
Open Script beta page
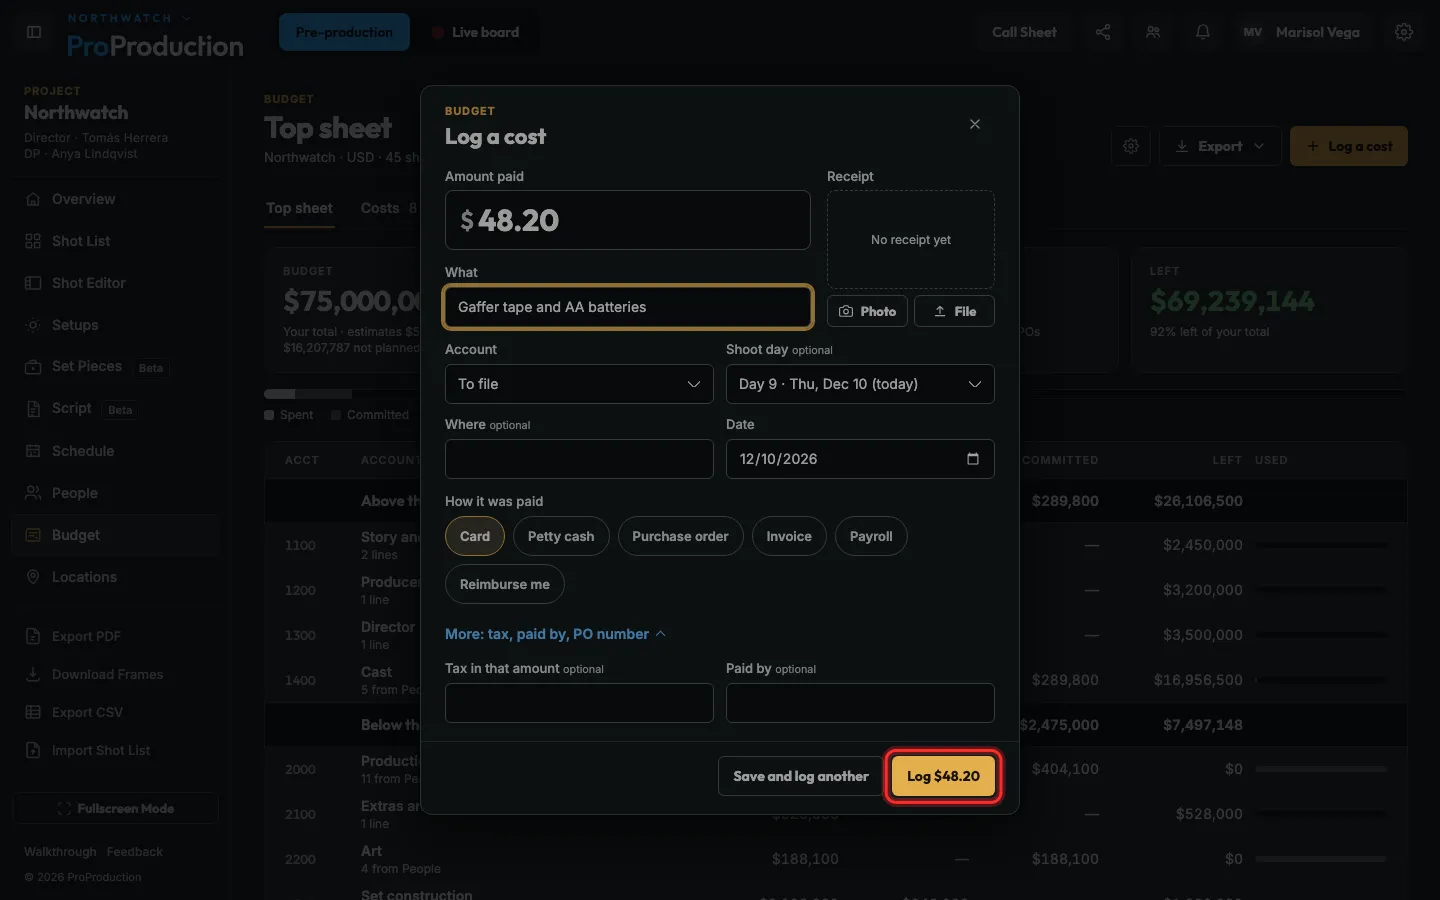(x=116, y=409)
